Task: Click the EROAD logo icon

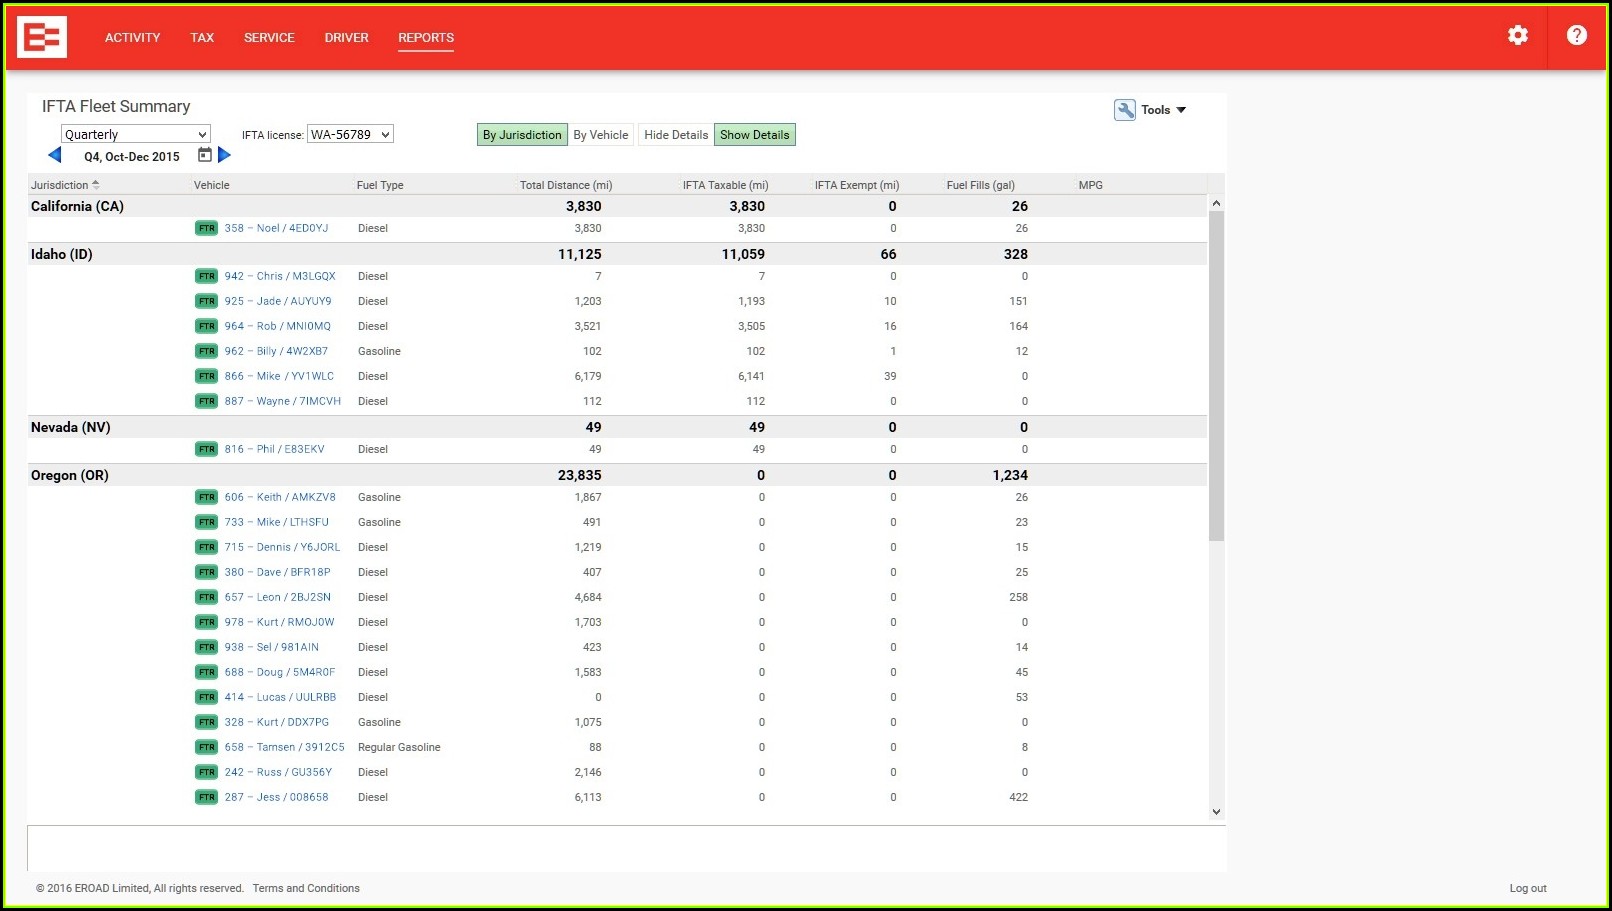Action: 42,38
